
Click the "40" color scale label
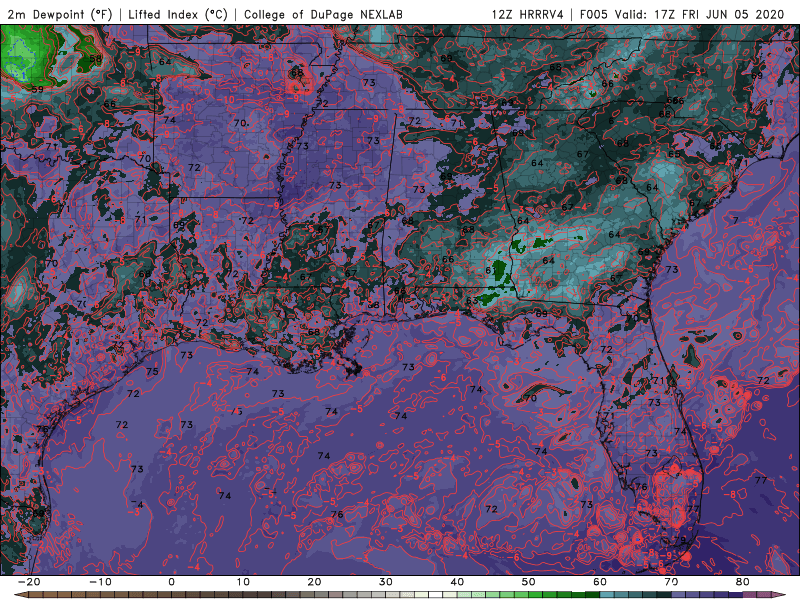(457, 582)
